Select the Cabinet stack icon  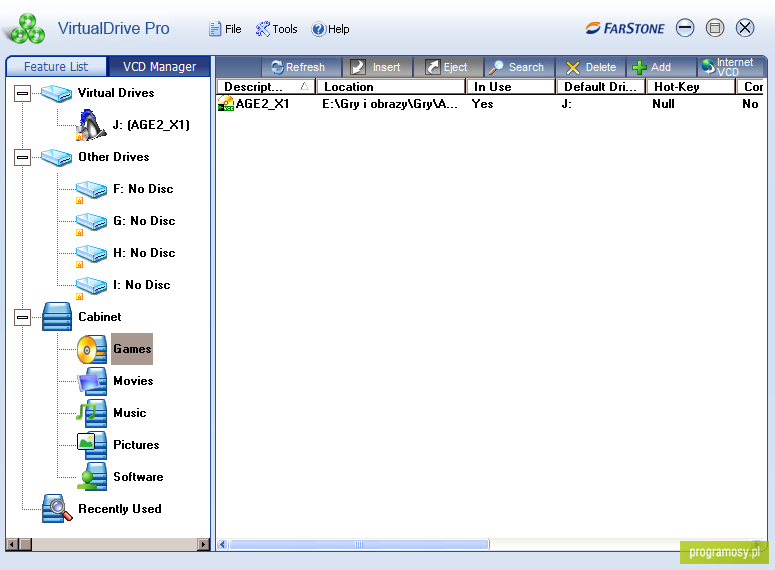(57, 316)
